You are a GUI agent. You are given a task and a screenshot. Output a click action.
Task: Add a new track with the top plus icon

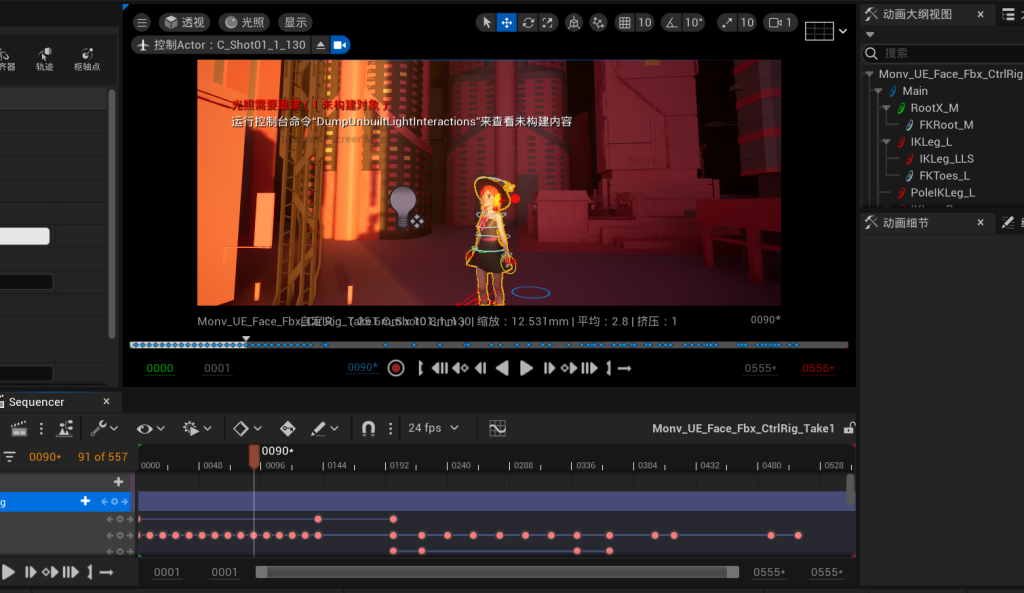118,482
